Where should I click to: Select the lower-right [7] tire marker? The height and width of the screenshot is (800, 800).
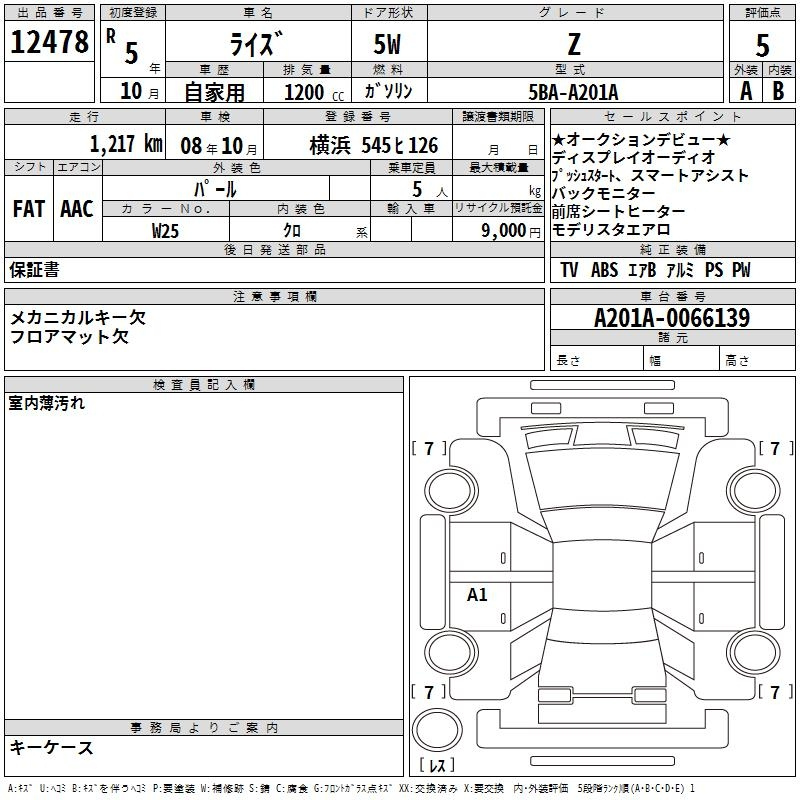774,692
